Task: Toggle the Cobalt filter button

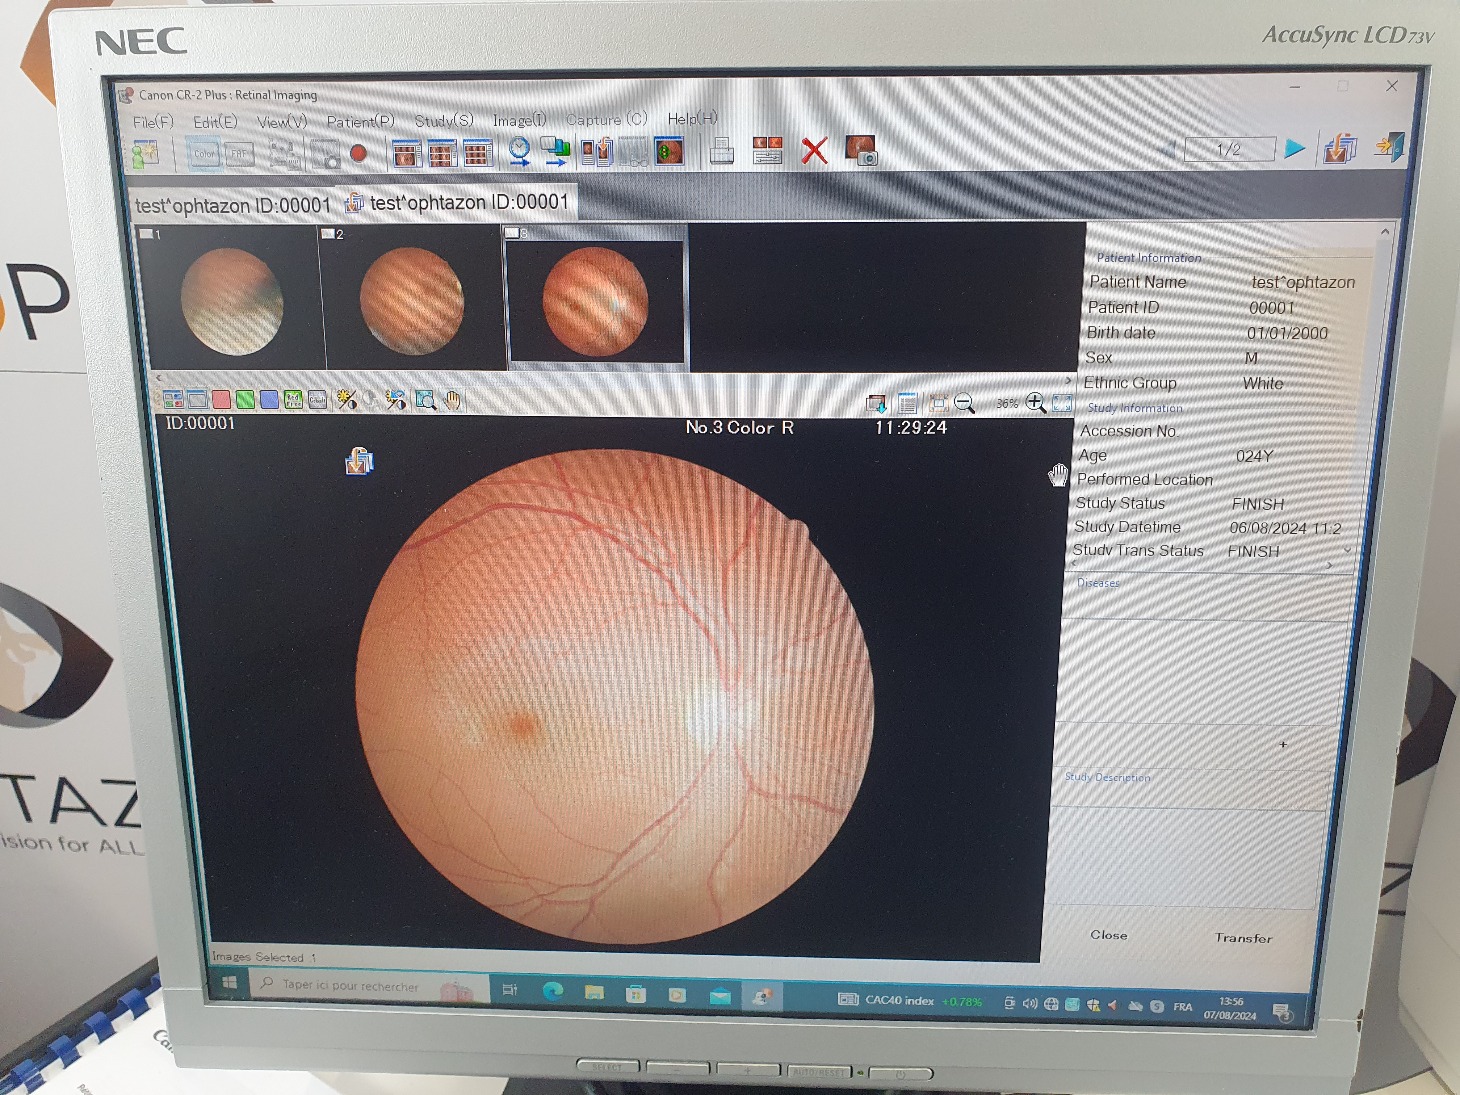Action: (x=317, y=400)
